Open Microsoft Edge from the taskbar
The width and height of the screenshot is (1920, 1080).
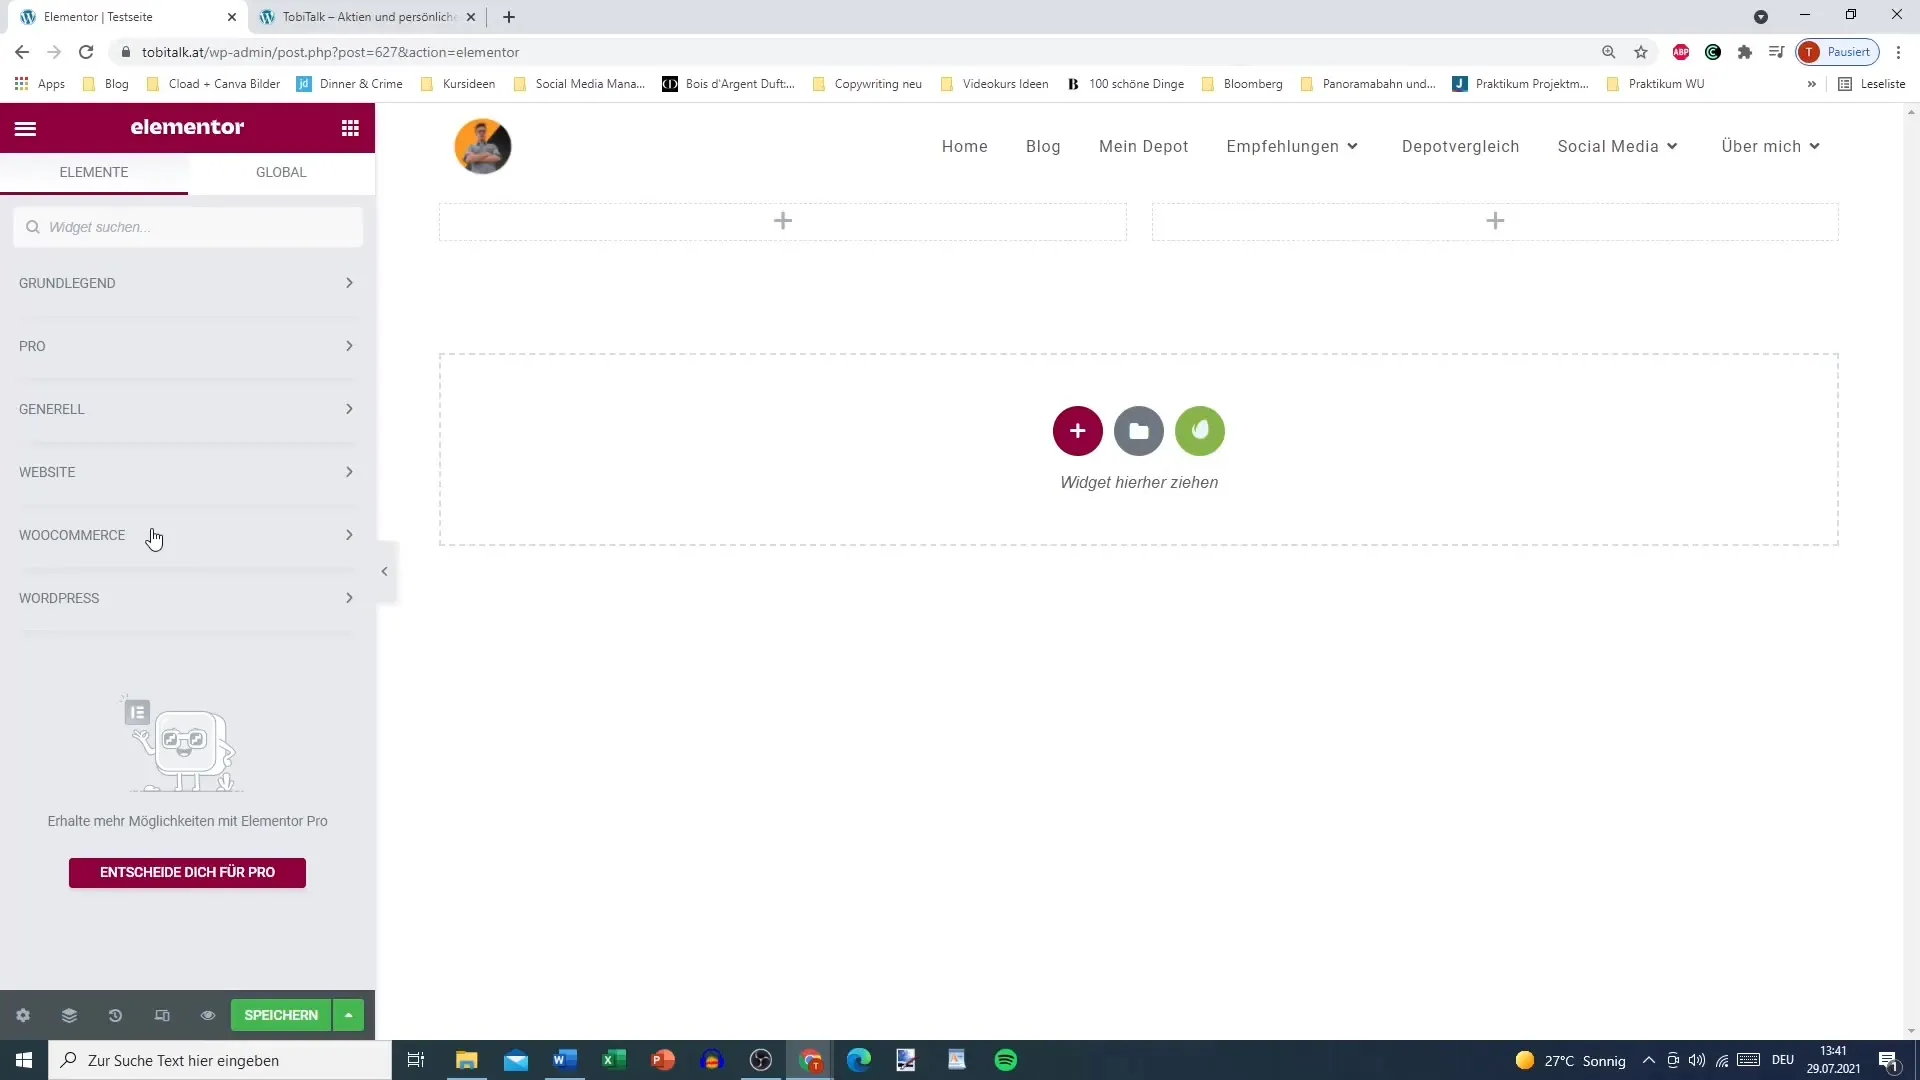point(859,1060)
